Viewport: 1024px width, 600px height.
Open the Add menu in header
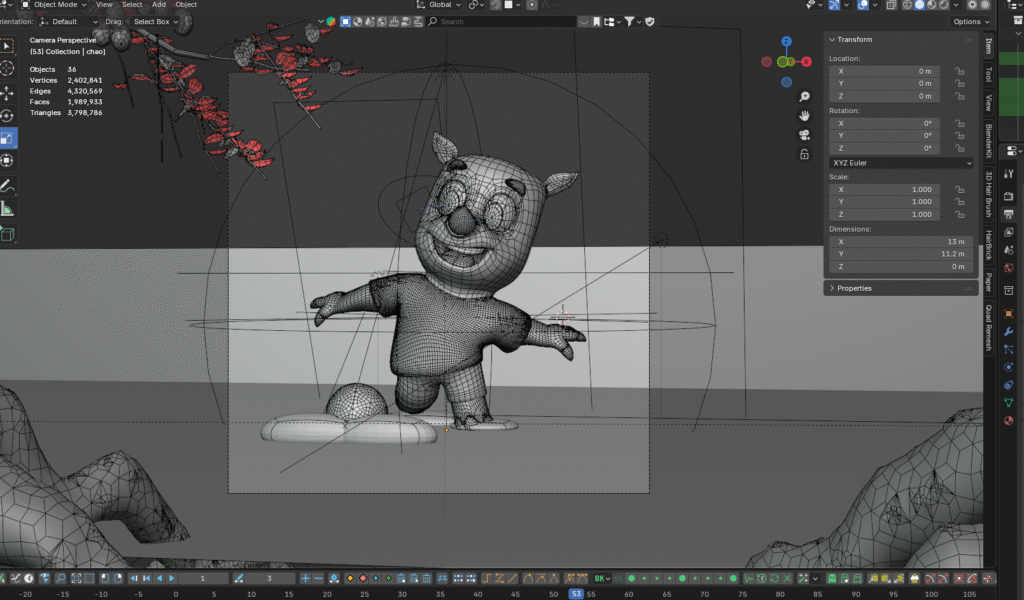[159, 5]
